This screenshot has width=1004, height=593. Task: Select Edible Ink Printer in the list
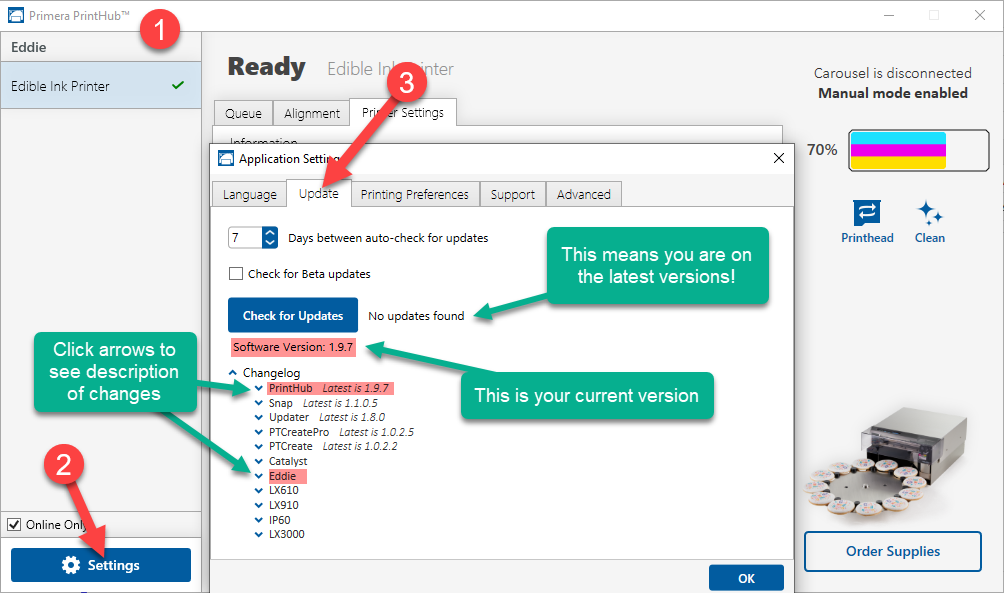pyautogui.click(x=101, y=85)
